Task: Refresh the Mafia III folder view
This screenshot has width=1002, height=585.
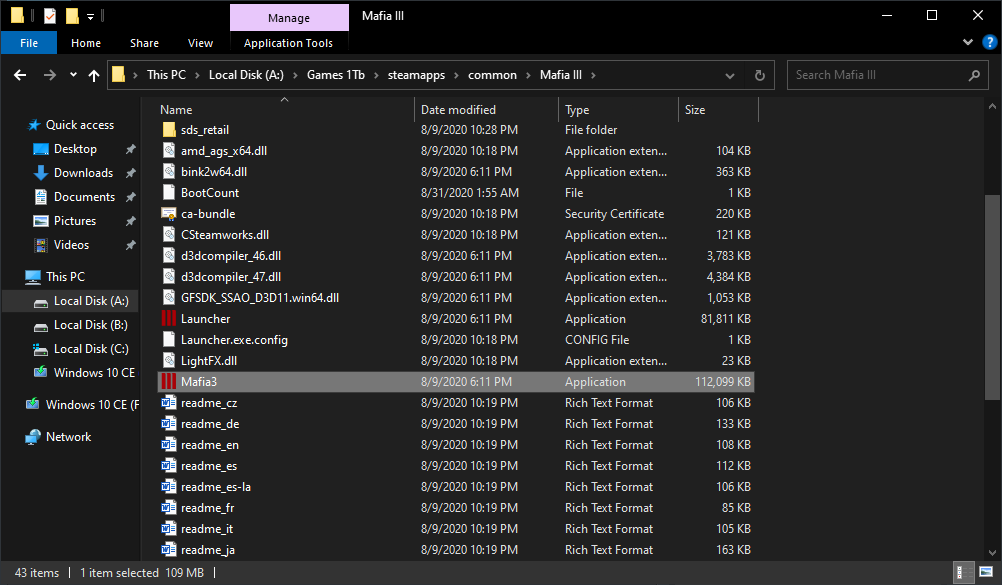Action: pyautogui.click(x=759, y=75)
